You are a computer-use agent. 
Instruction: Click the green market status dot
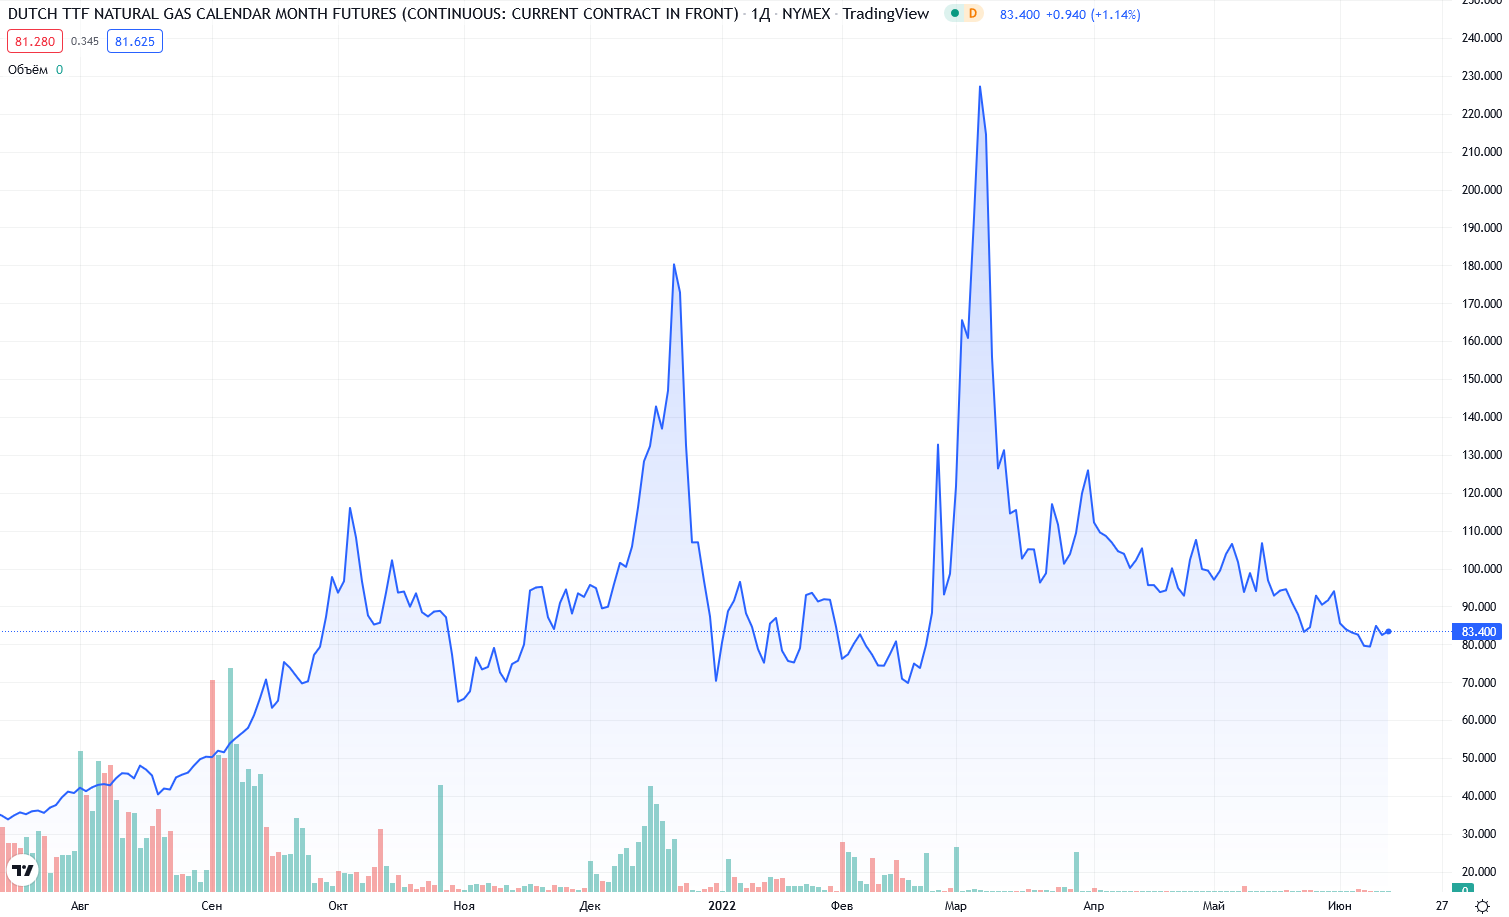coord(955,14)
